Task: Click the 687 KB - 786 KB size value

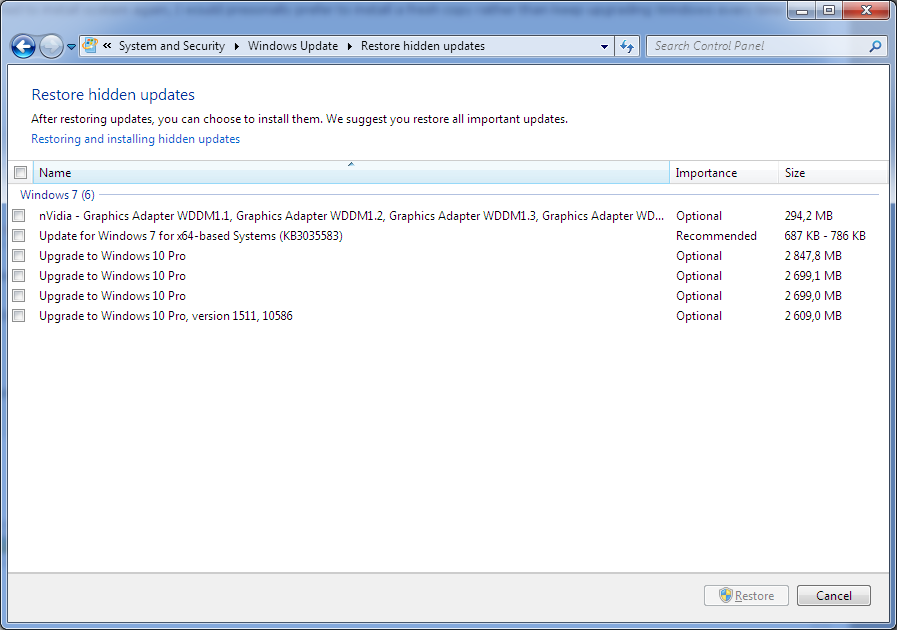Action: (825, 236)
